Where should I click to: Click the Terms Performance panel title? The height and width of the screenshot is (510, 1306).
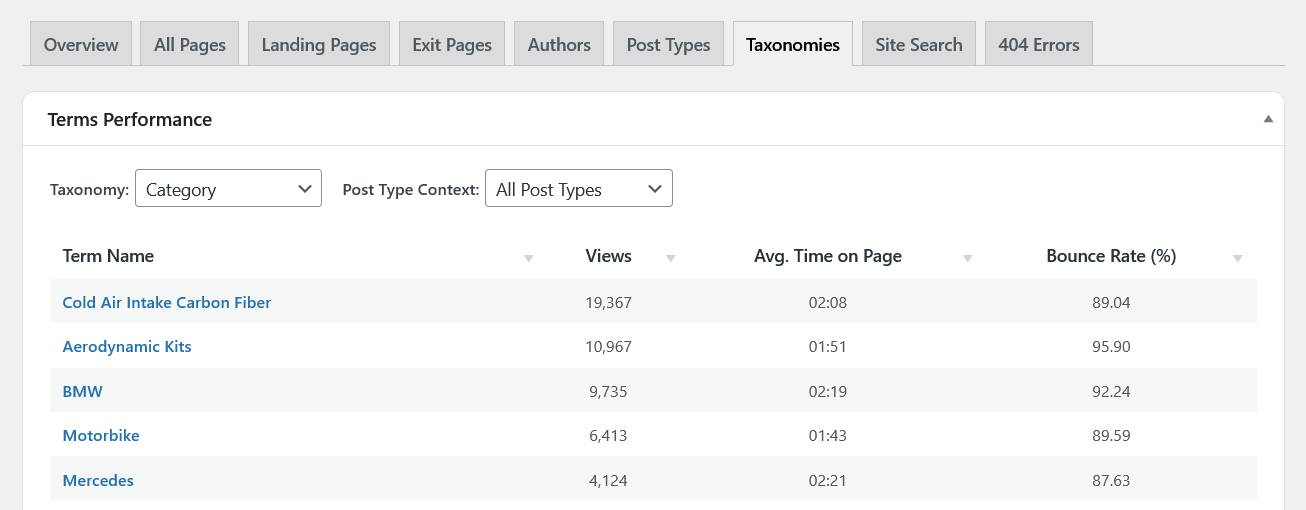[130, 119]
